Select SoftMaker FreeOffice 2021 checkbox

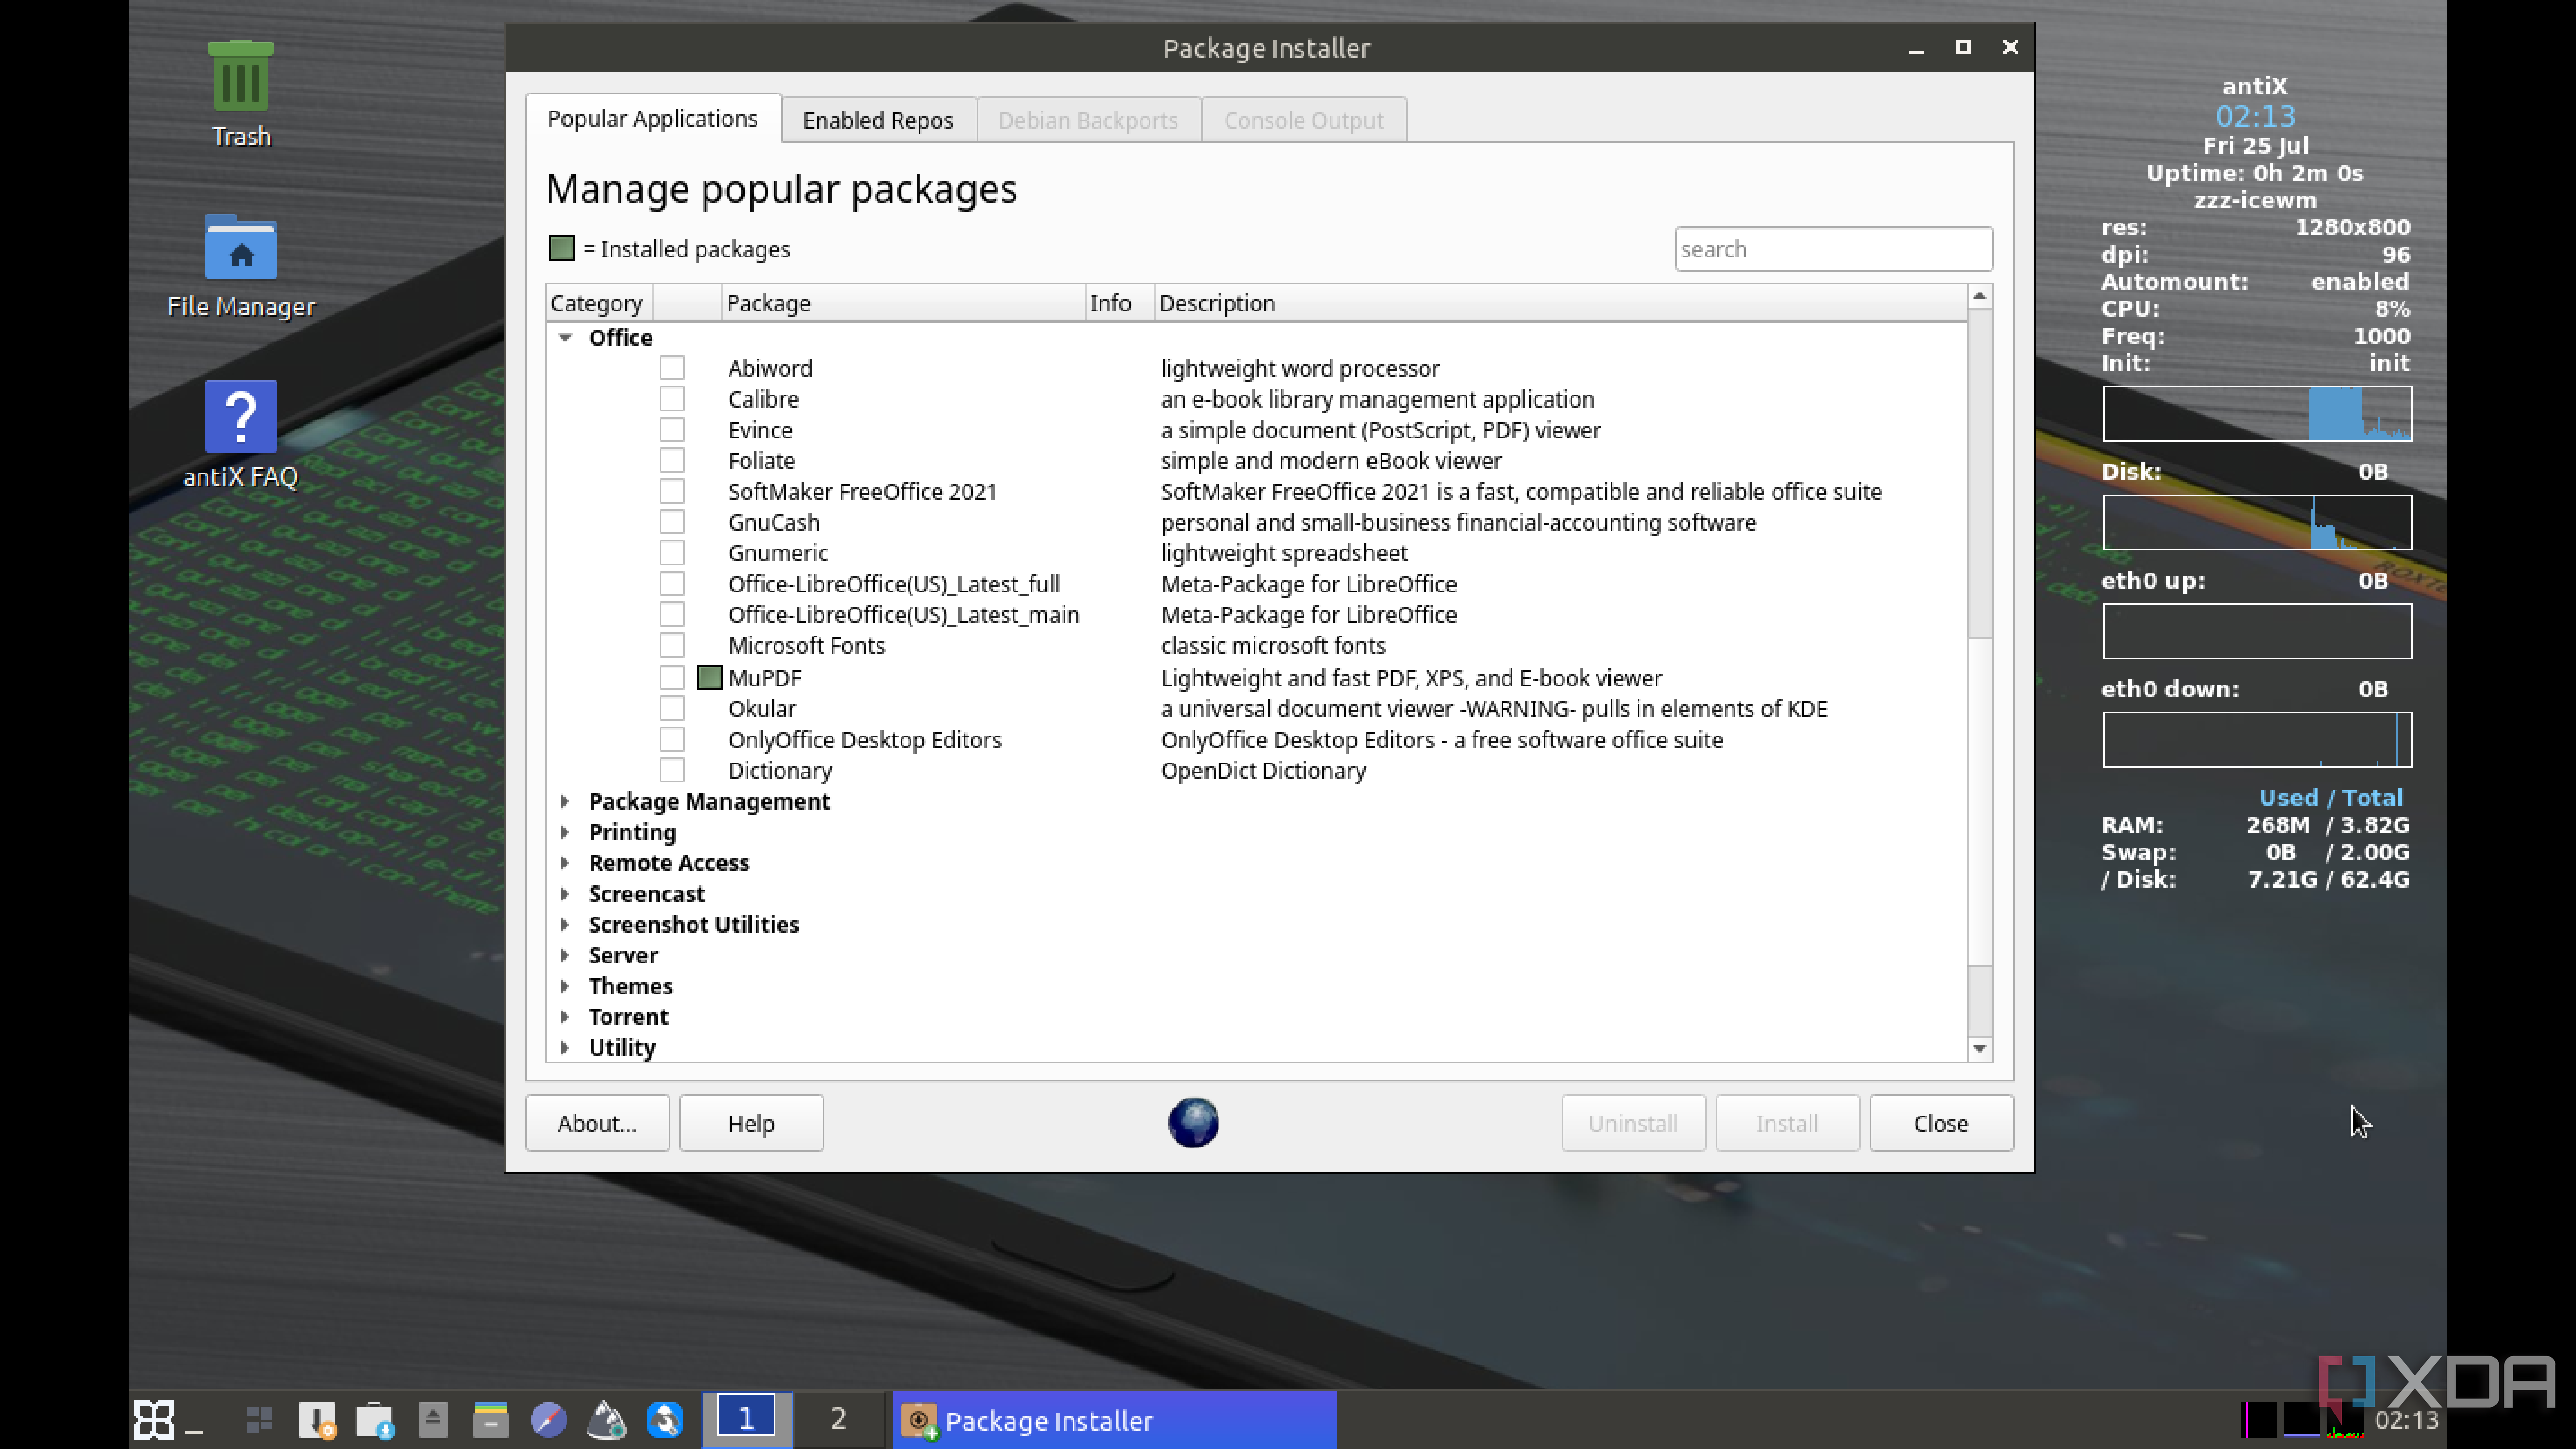[672, 491]
